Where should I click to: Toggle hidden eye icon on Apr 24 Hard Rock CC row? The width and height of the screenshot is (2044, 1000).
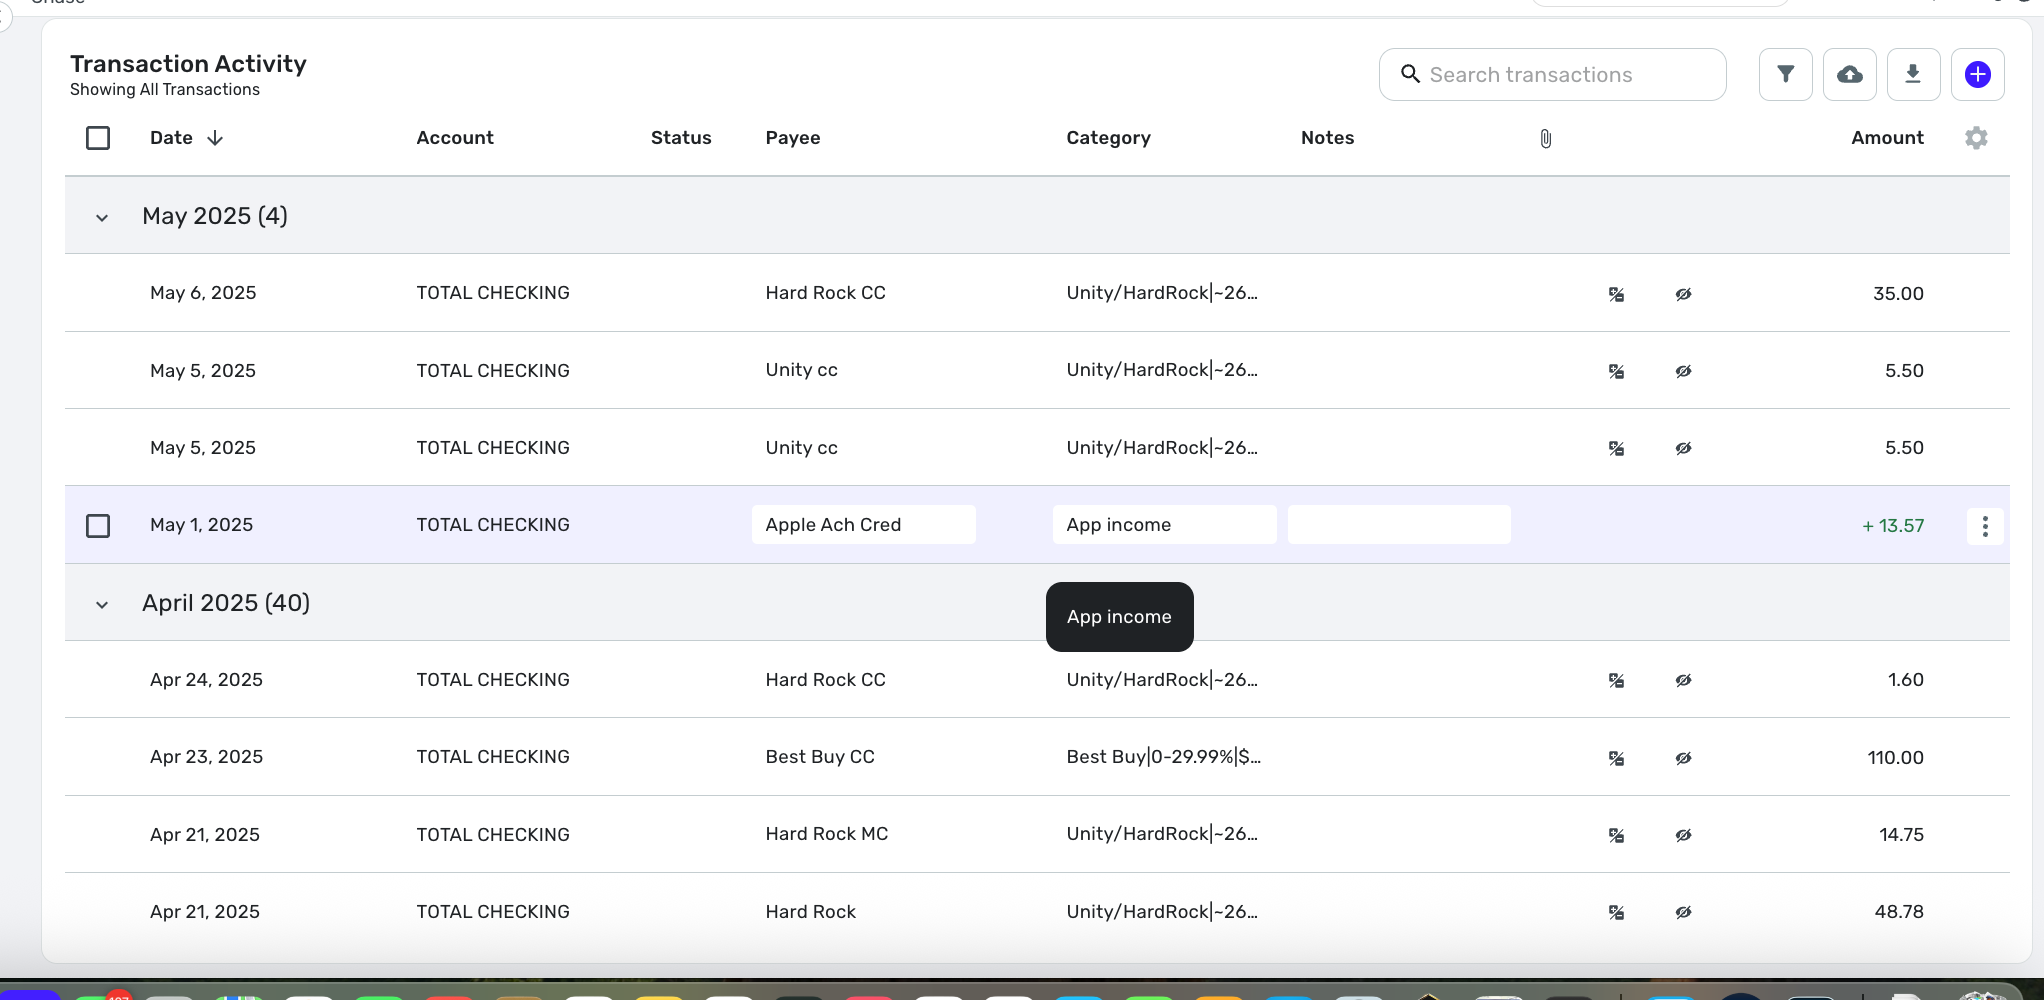[x=1683, y=680]
